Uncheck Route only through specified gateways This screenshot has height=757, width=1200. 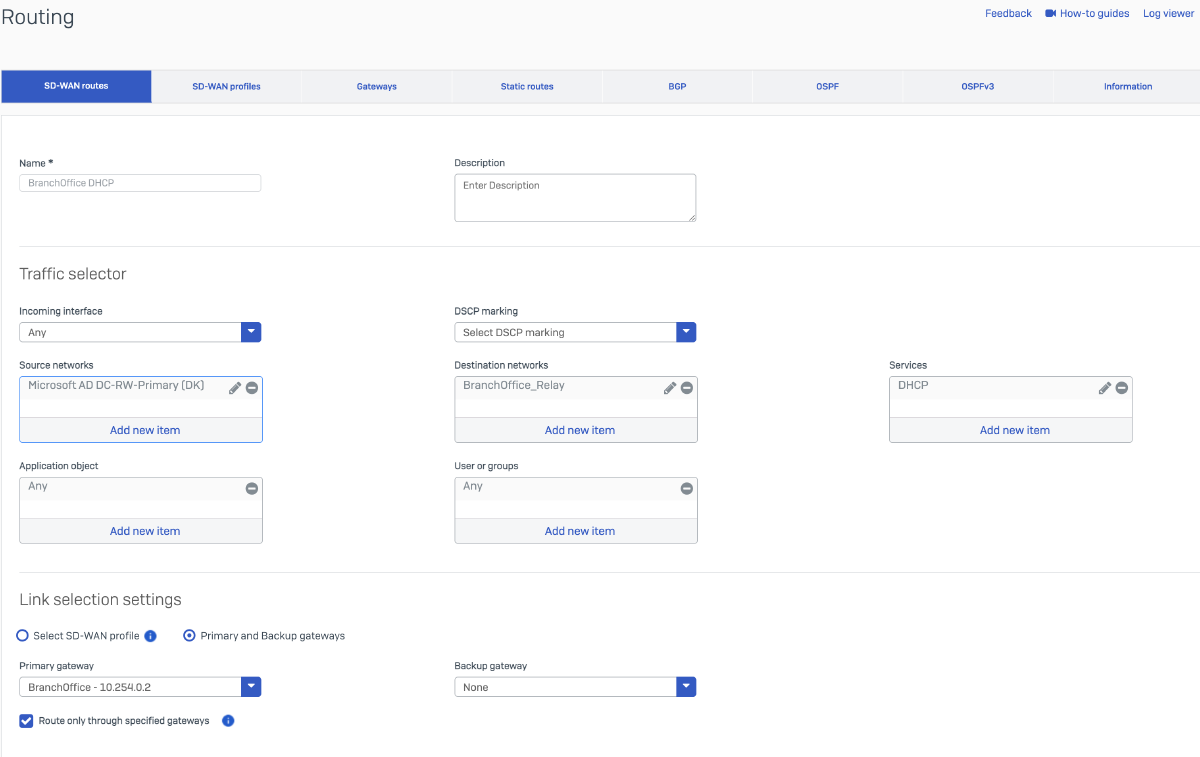click(25, 720)
